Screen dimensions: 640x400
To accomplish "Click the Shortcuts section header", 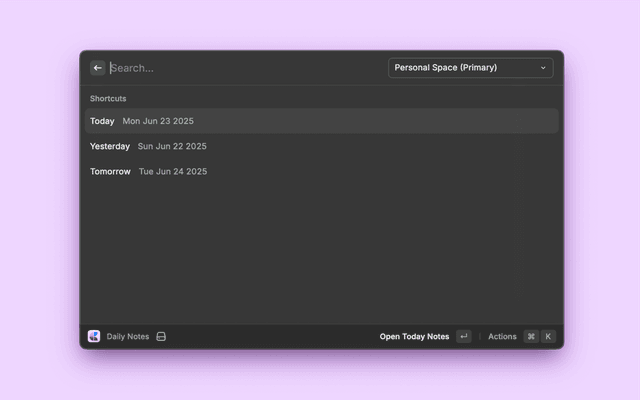I will coord(108,99).
